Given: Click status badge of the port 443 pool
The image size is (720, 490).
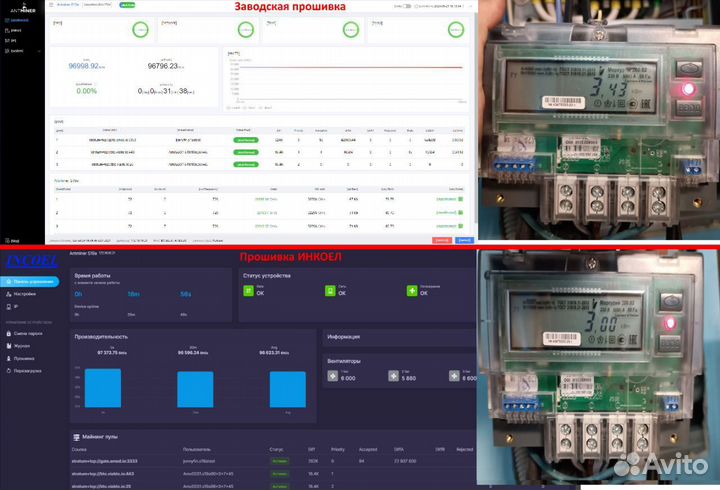Looking at the screenshot, I should (280, 473).
